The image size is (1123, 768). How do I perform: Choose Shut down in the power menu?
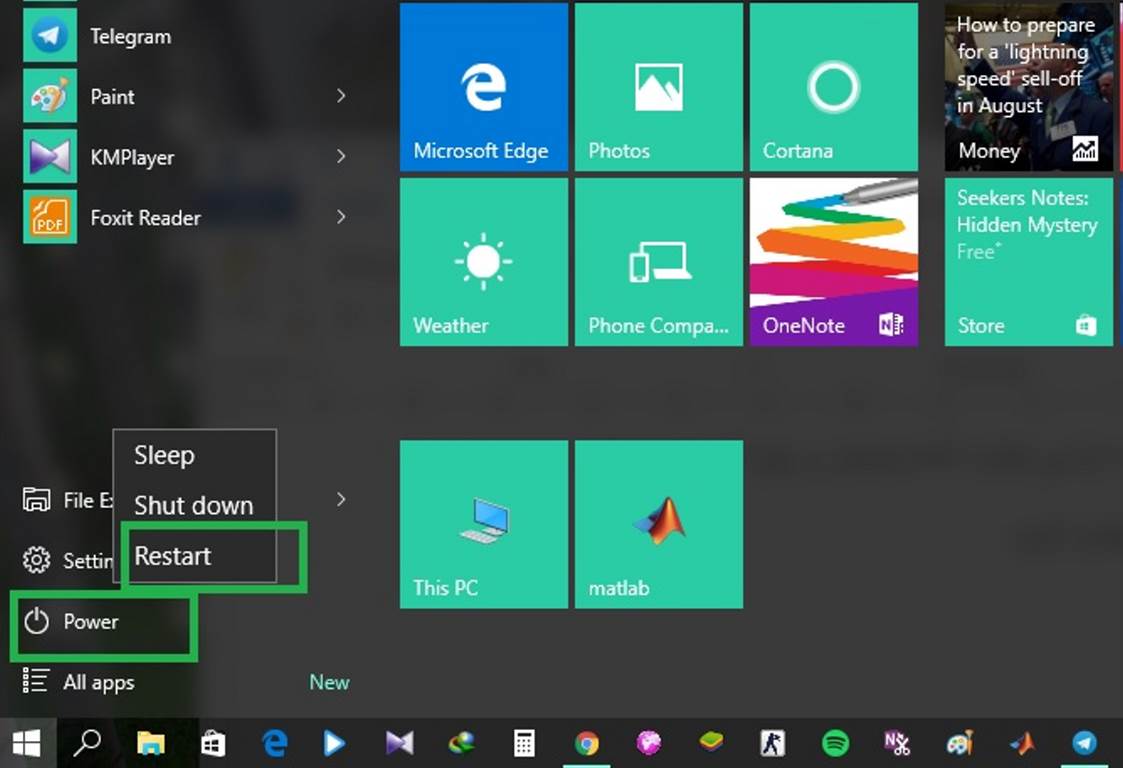coord(194,505)
